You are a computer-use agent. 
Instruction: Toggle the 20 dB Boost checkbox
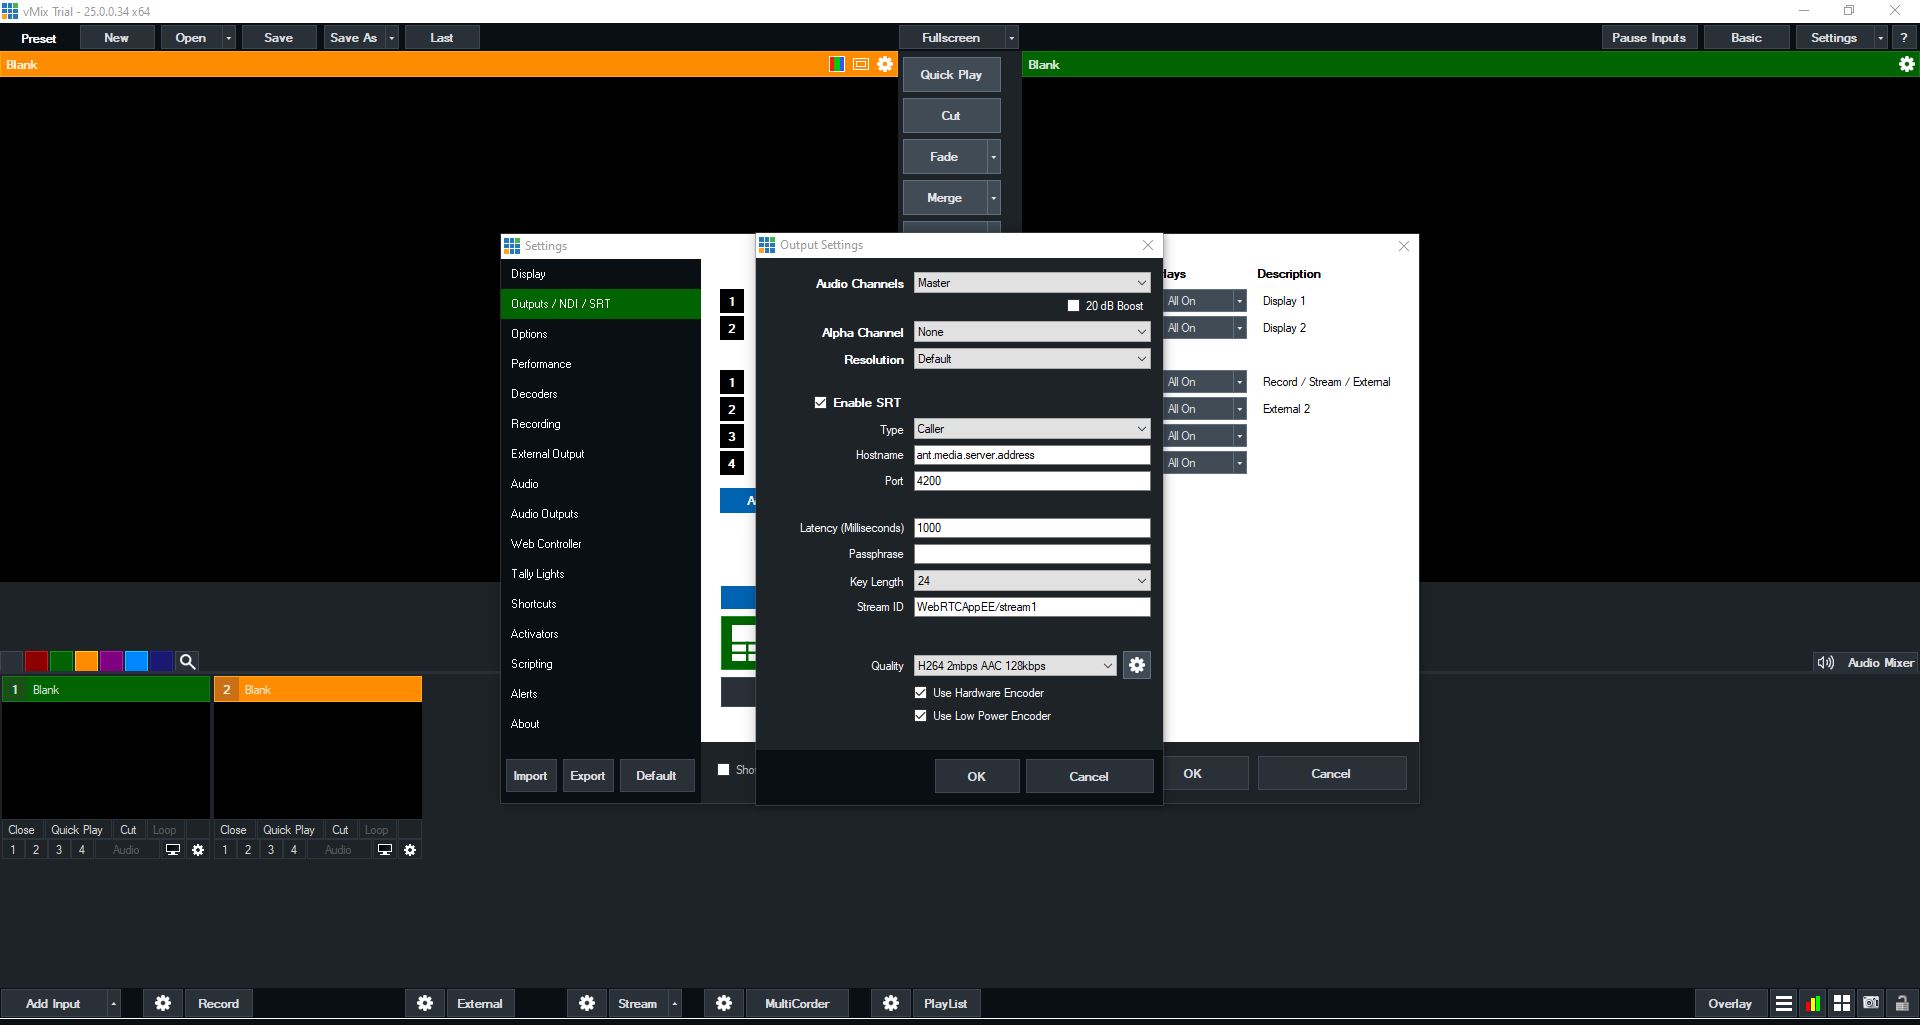pos(1073,306)
